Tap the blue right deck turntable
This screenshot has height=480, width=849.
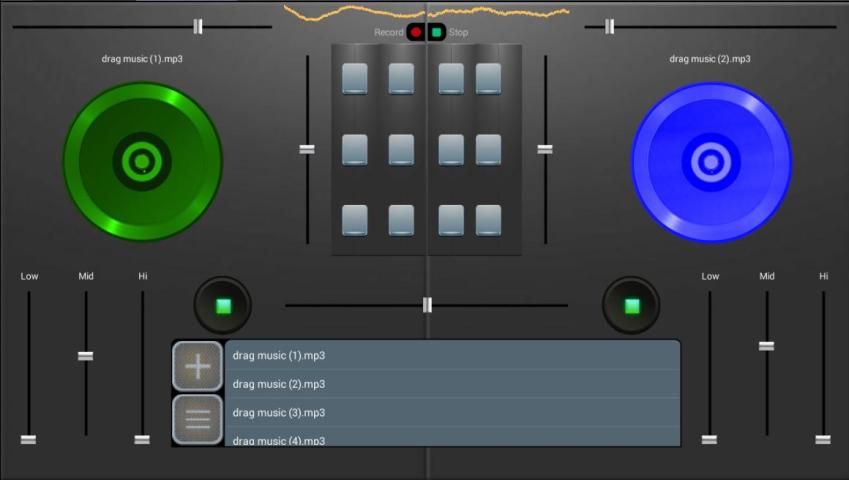pos(711,161)
